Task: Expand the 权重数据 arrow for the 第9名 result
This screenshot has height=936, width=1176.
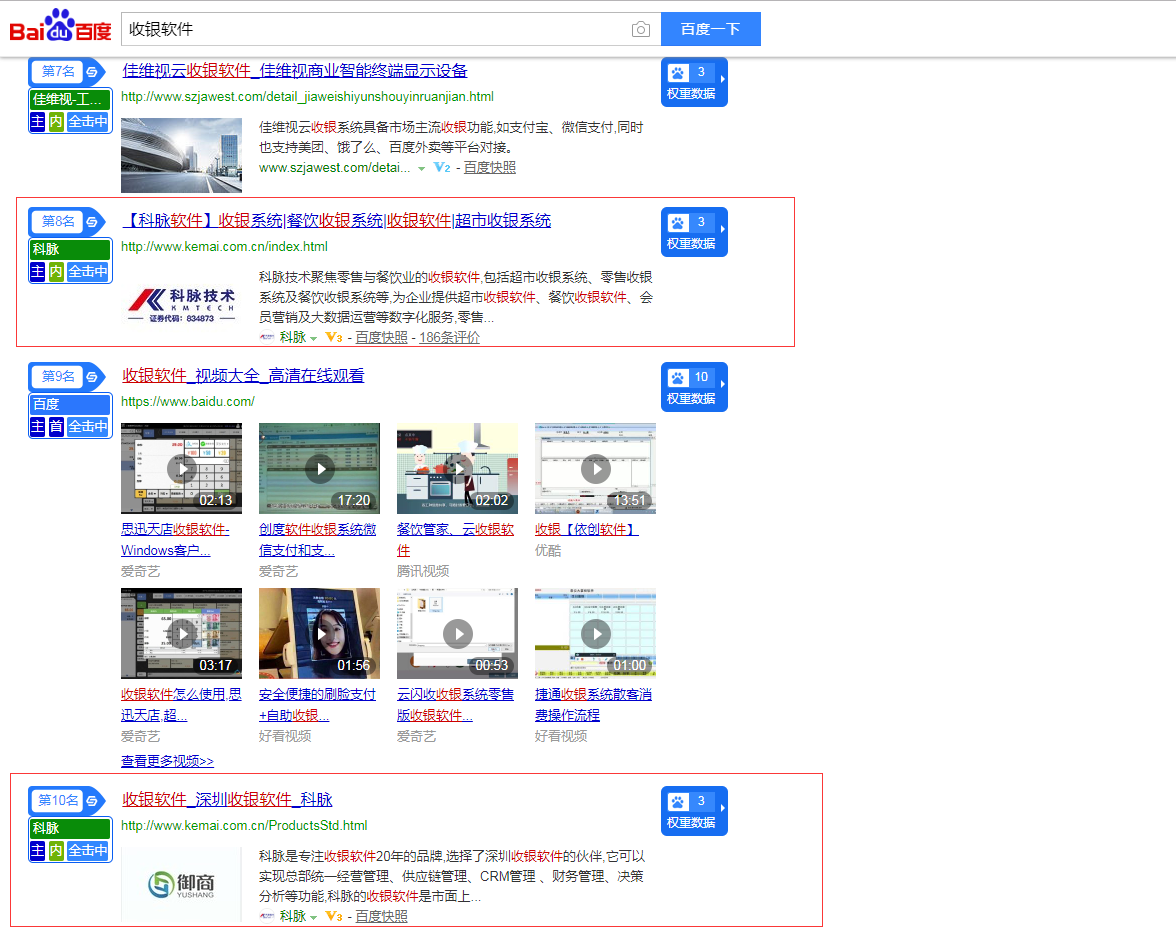Action: (x=722, y=384)
